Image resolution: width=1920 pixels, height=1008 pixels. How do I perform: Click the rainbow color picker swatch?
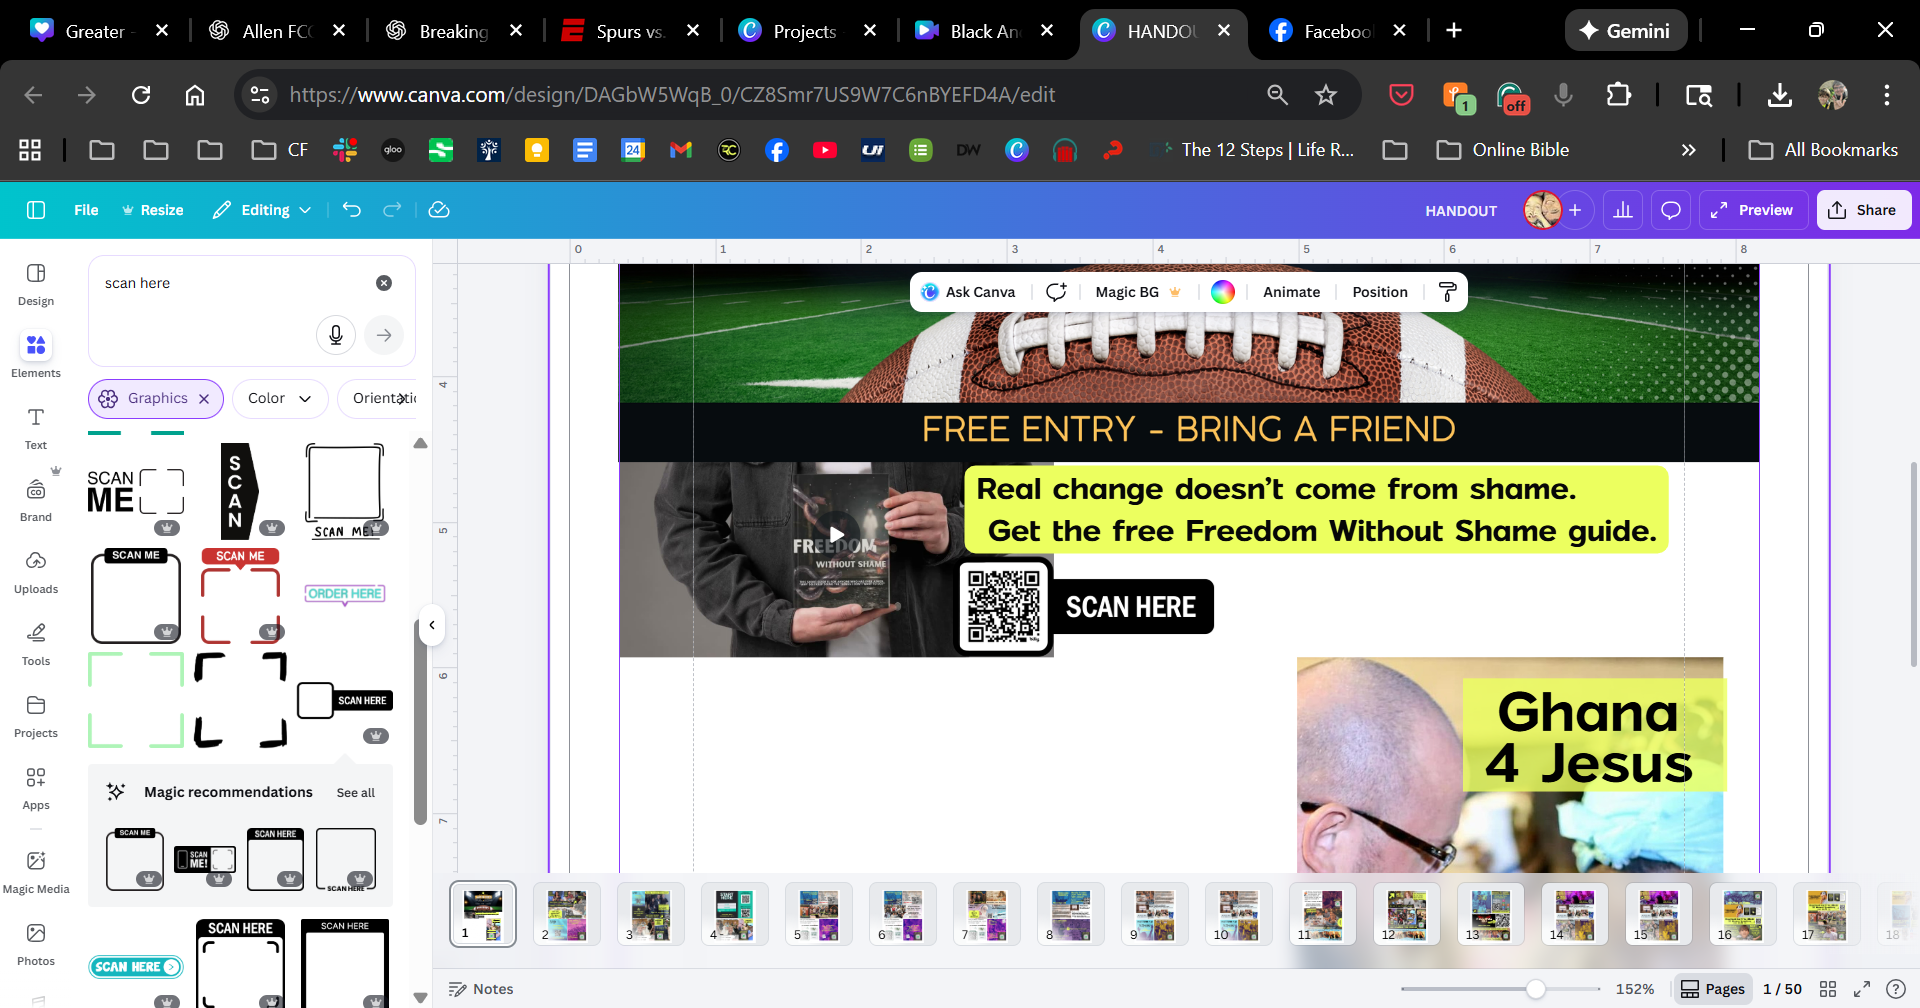[1222, 292]
